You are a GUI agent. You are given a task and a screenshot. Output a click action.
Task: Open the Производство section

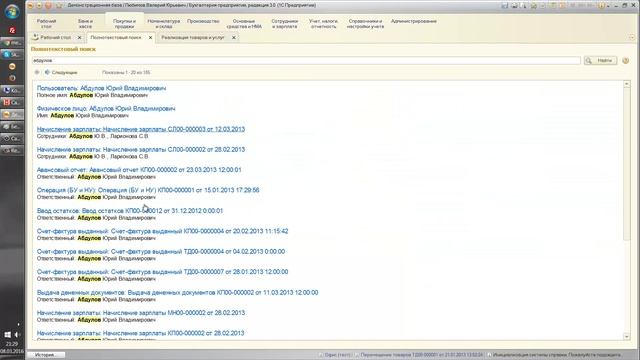[x=203, y=21]
